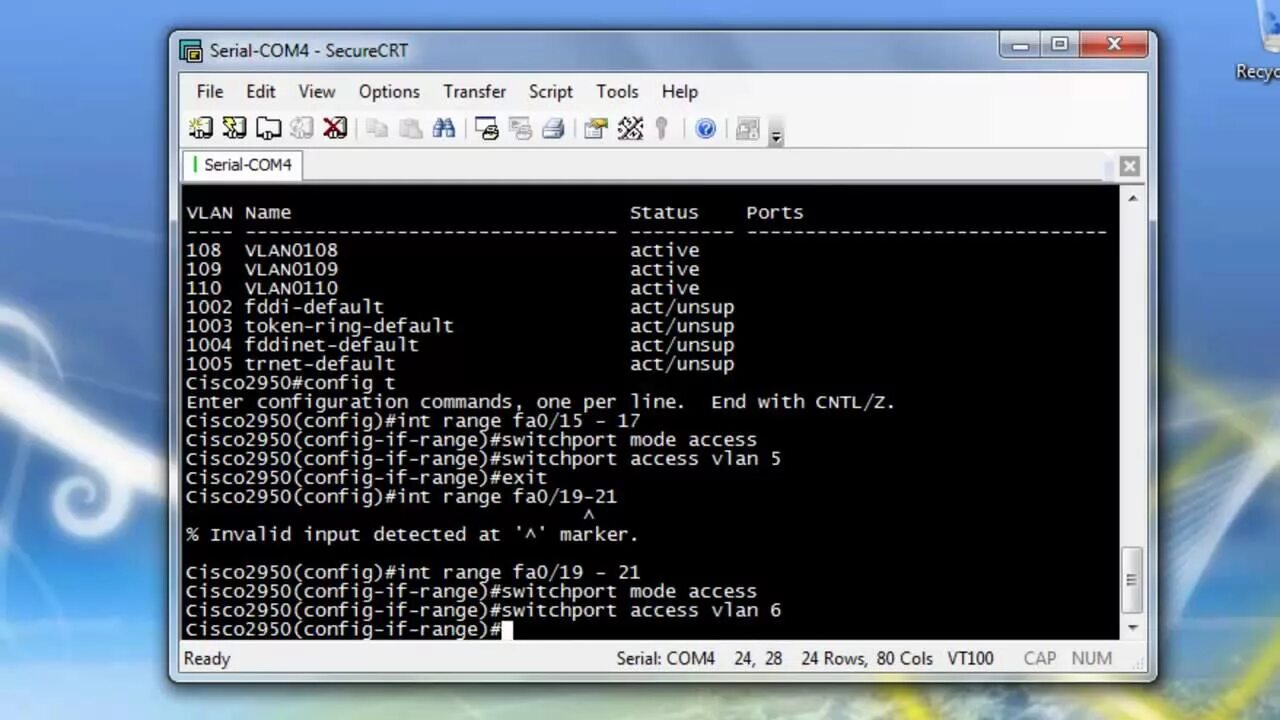Click the '% Invalid input detected' message

pos(412,535)
